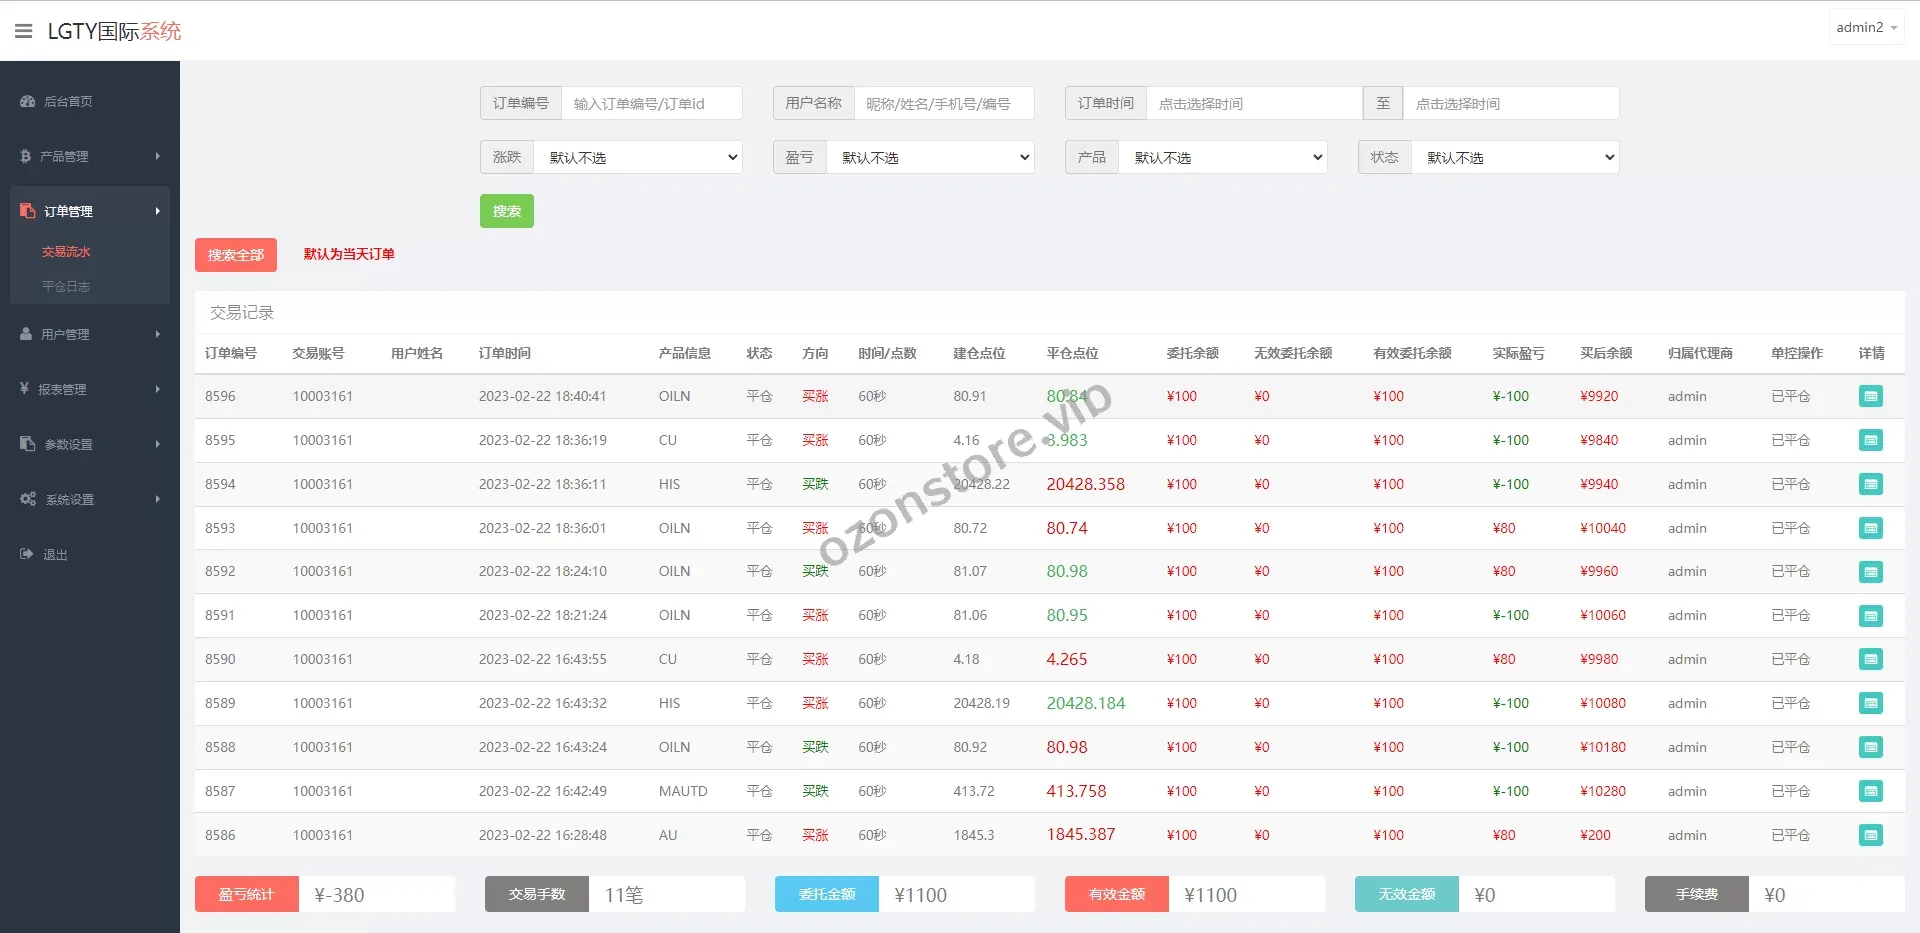This screenshot has height=933, width=1920.
Task: Click the 后台首页 dashboard icon in sidebar
Action: [x=28, y=101]
